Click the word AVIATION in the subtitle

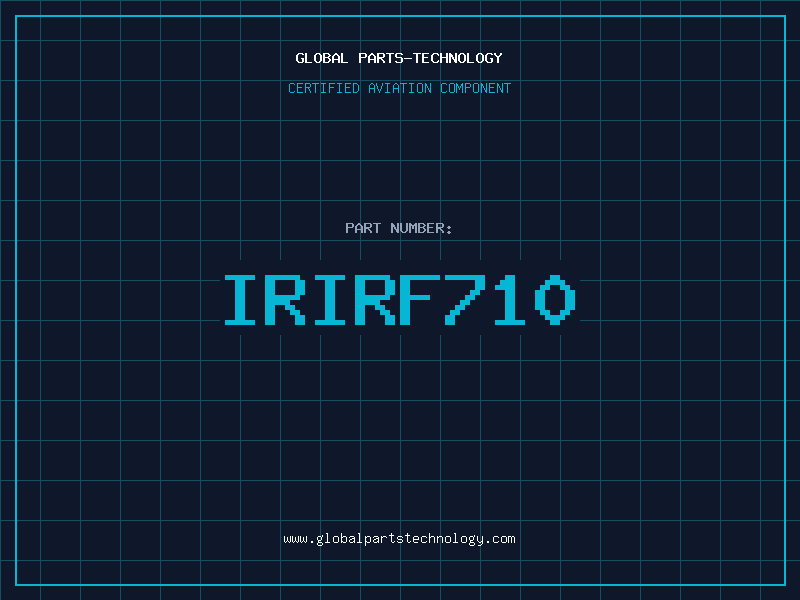coord(402,88)
